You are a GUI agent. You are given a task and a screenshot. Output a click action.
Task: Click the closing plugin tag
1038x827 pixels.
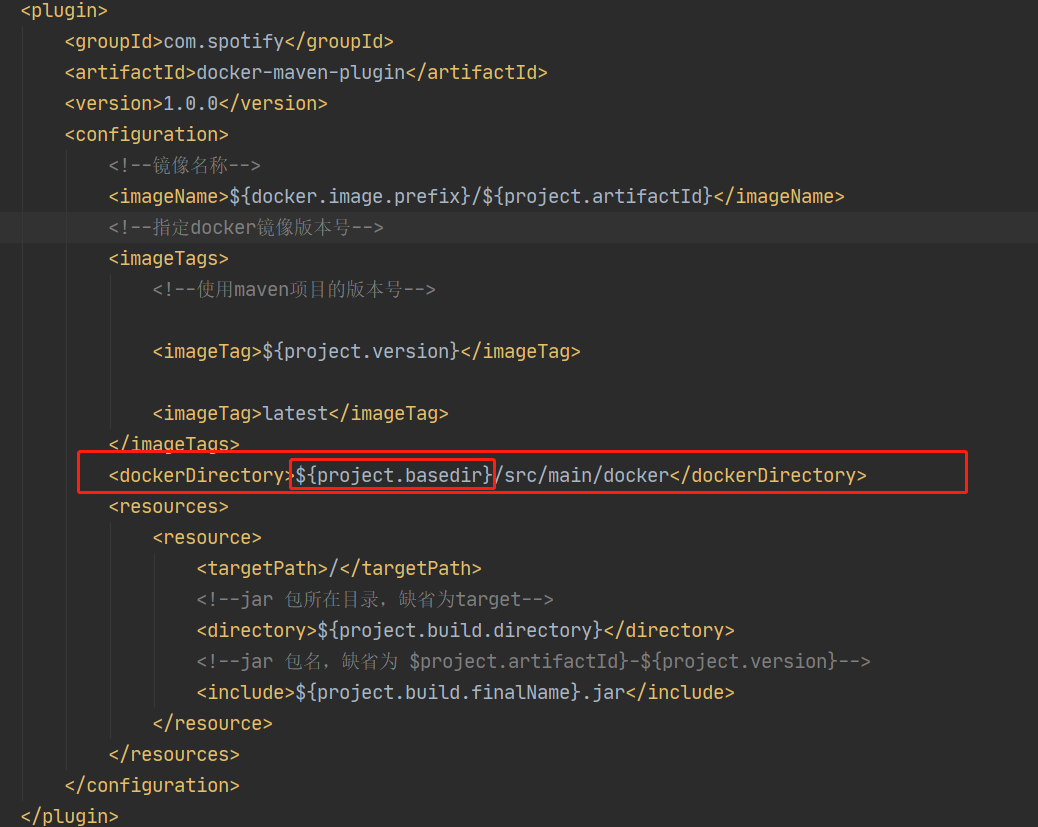tap(68, 815)
